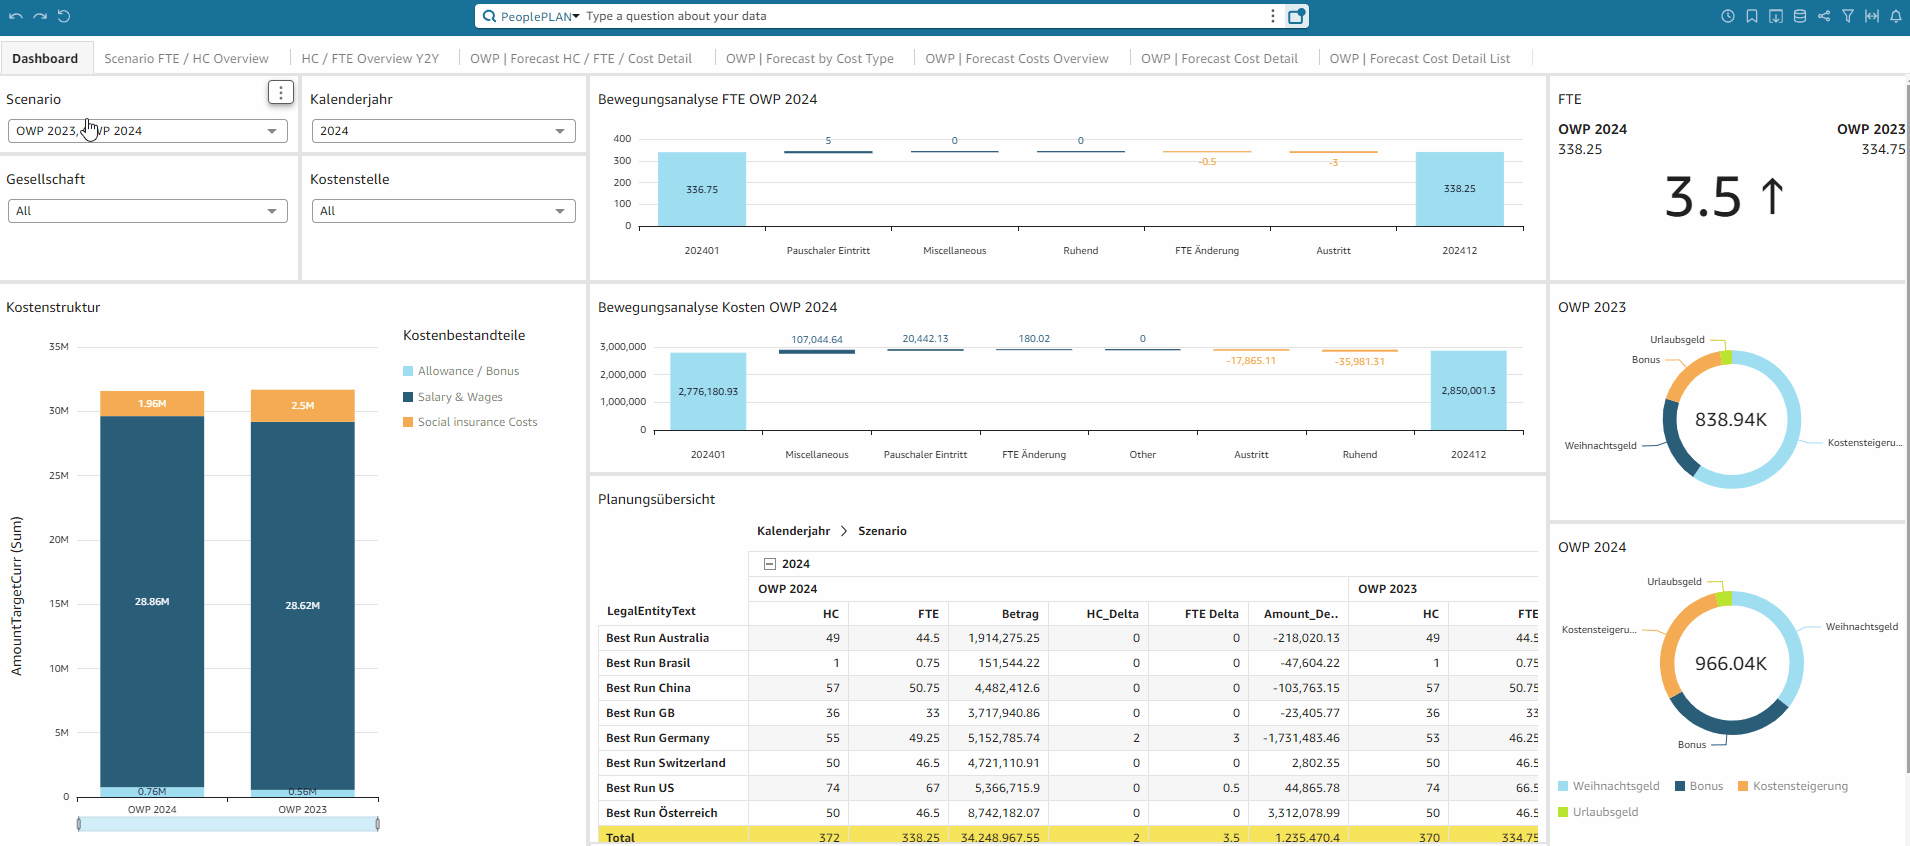The width and height of the screenshot is (1910, 846).
Task: Collapse the 2024 row group in Planungsübersicht
Action: tap(770, 564)
